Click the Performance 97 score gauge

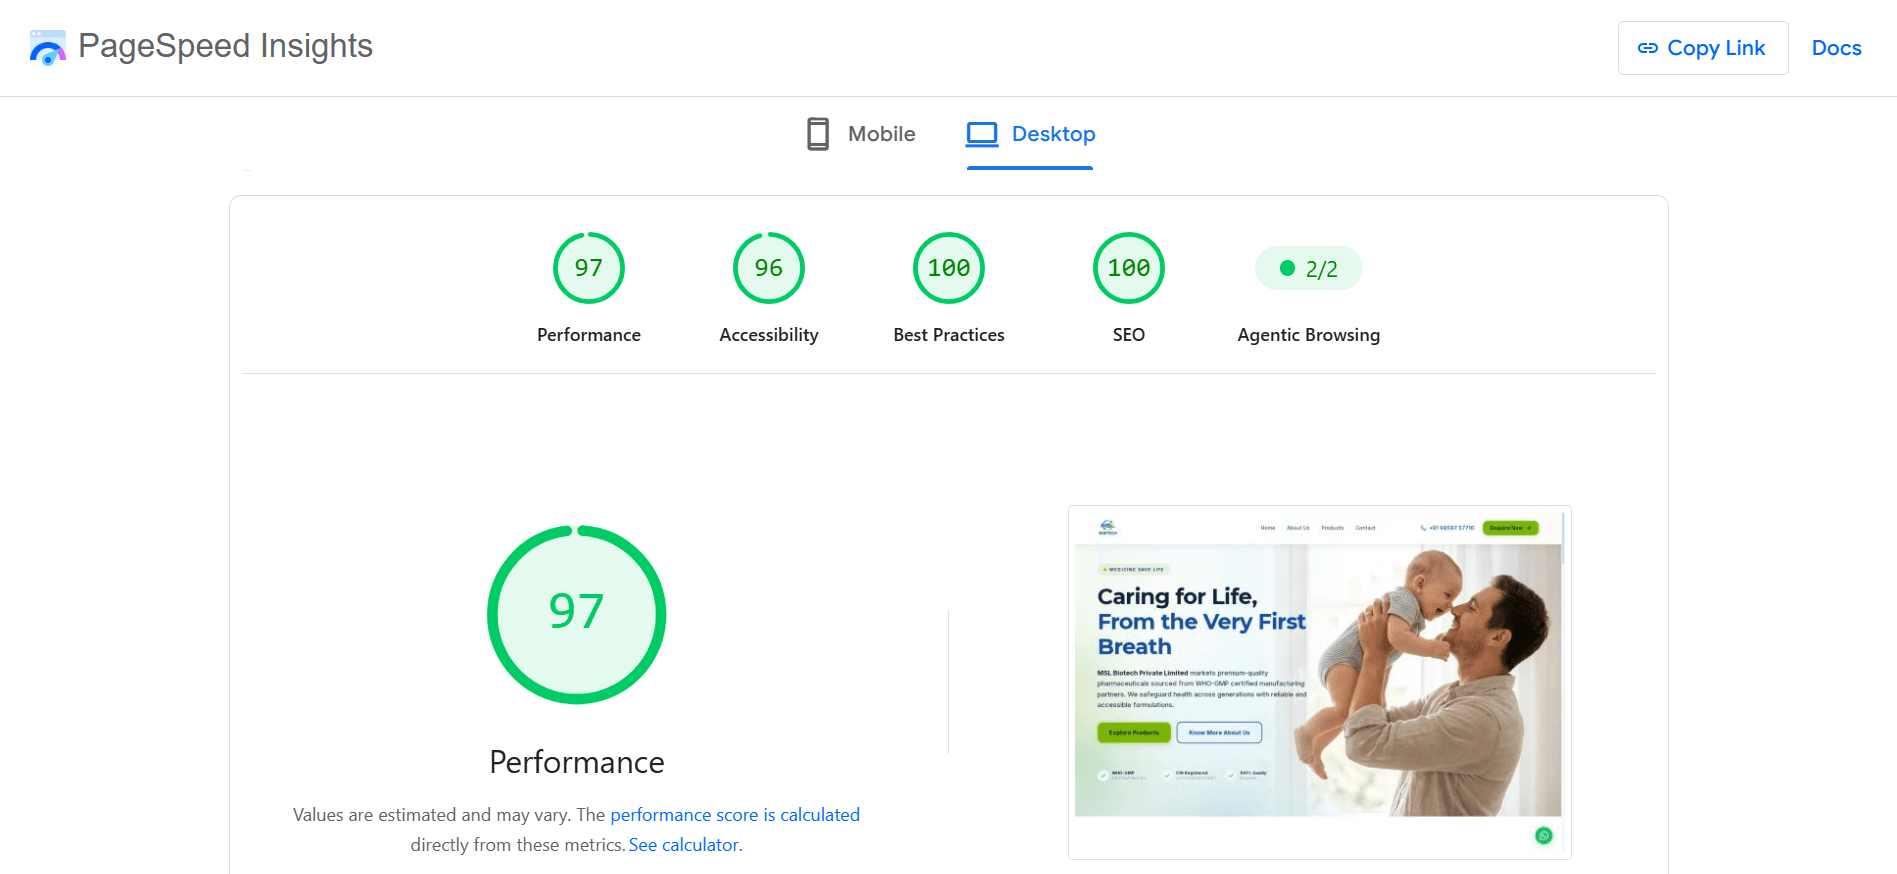[589, 268]
